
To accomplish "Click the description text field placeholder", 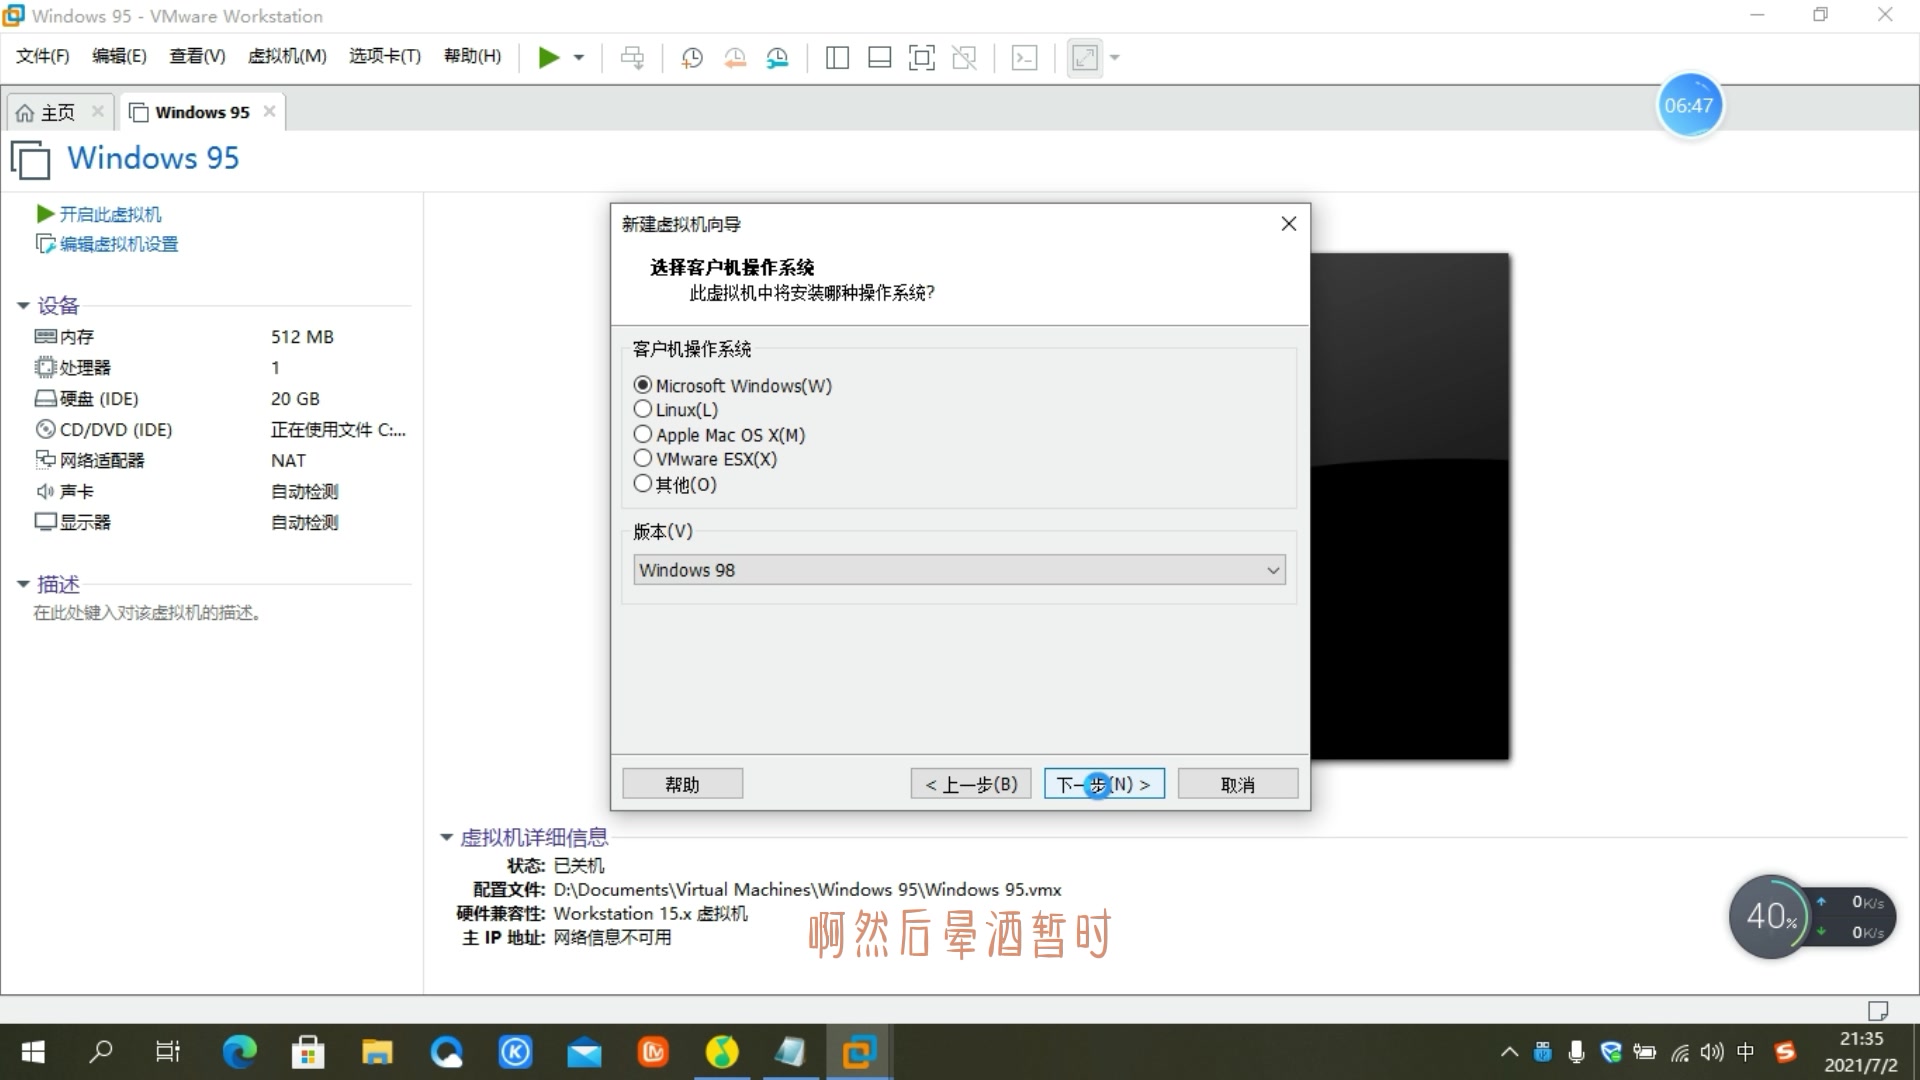I will (148, 613).
